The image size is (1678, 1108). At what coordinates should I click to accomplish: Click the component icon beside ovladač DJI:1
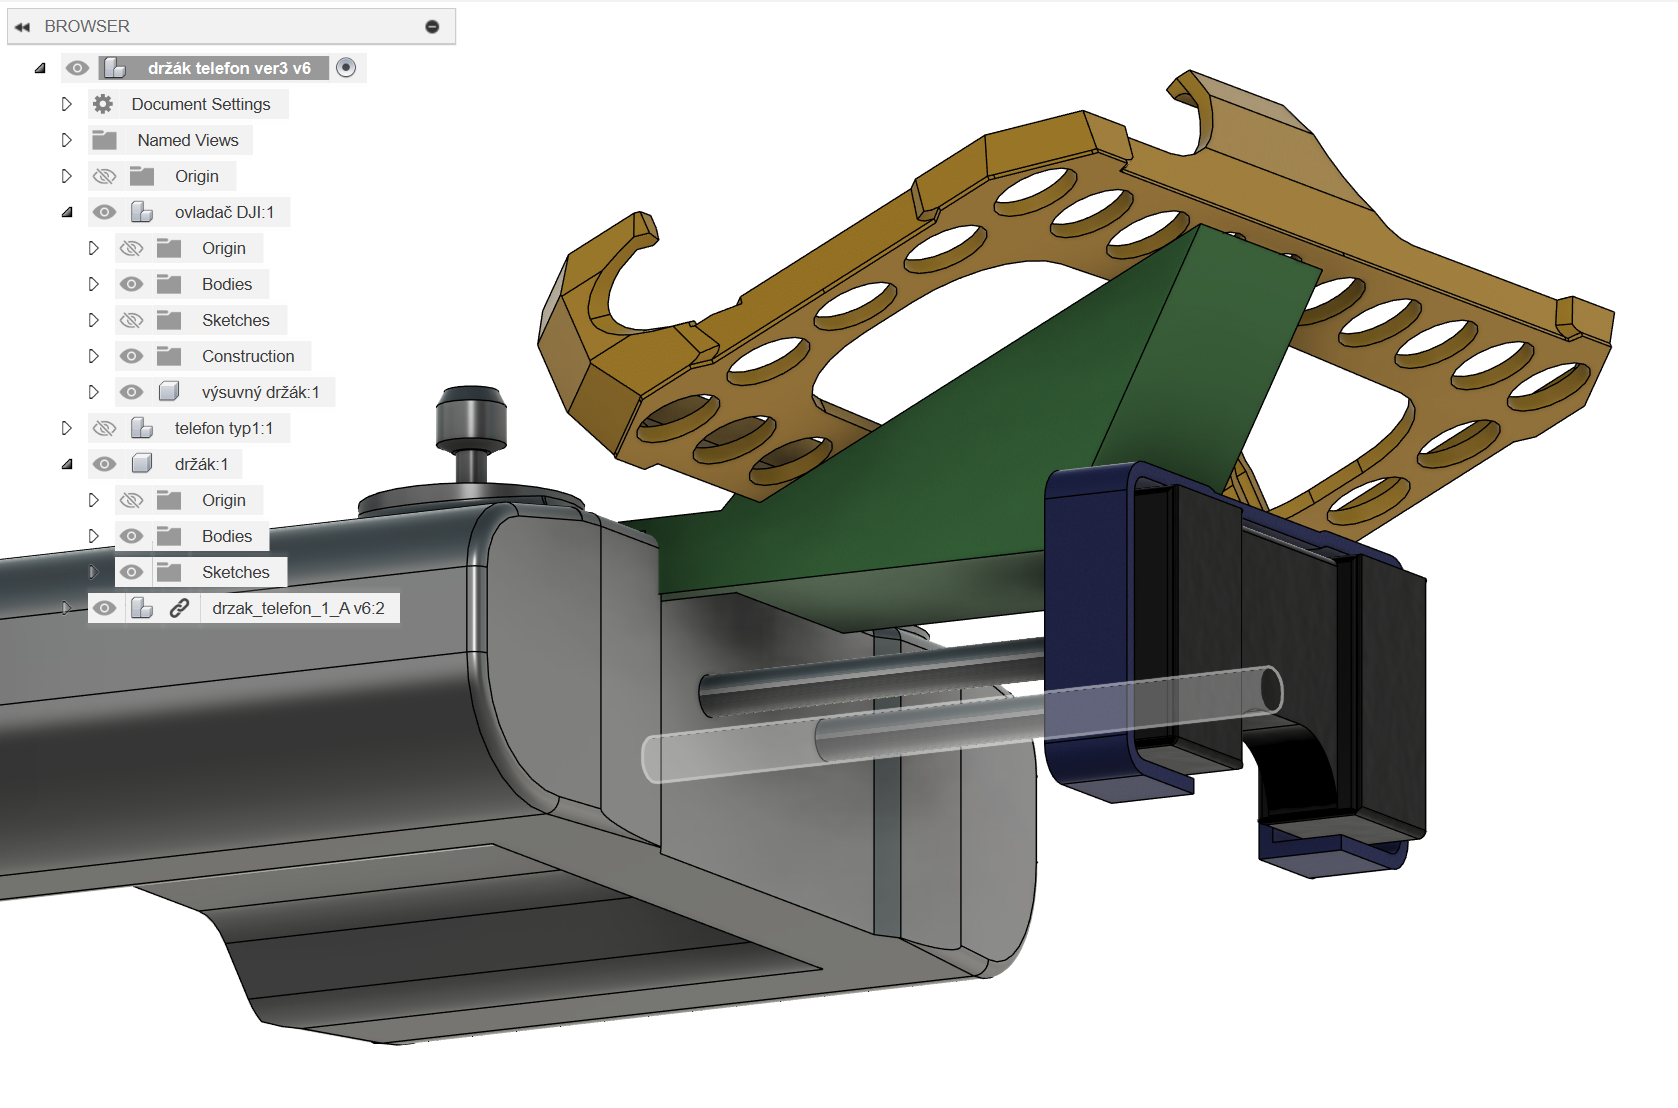[x=142, y=212]
